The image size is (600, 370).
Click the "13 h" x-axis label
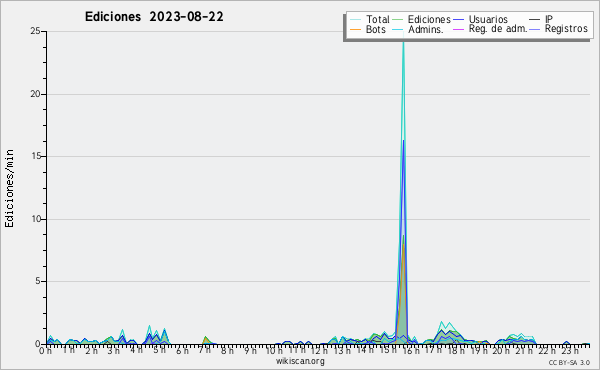tap(341, 351)
